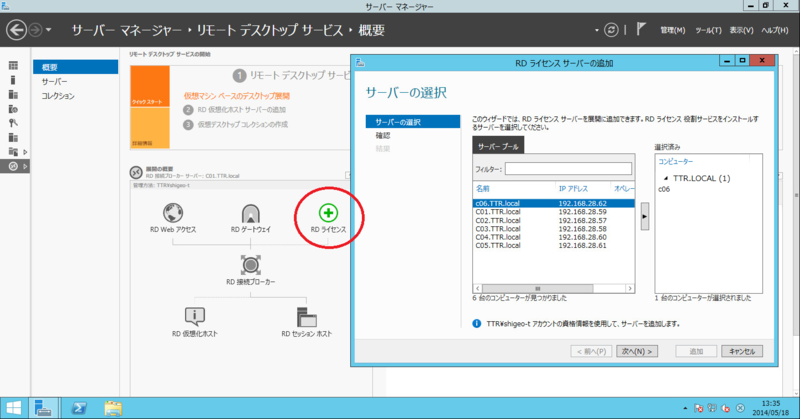
Task: Click the forward navigation arrow
Action: point(35,30)
